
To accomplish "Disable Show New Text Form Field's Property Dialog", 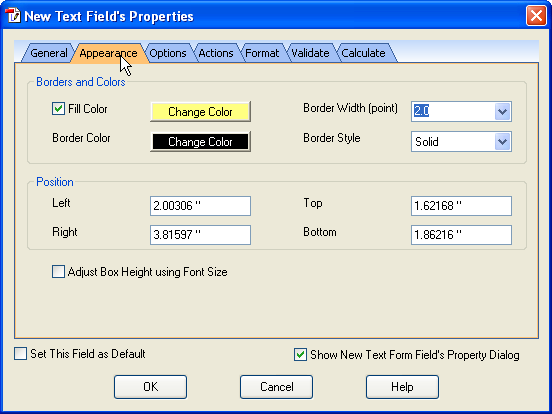I will [300, 355].
